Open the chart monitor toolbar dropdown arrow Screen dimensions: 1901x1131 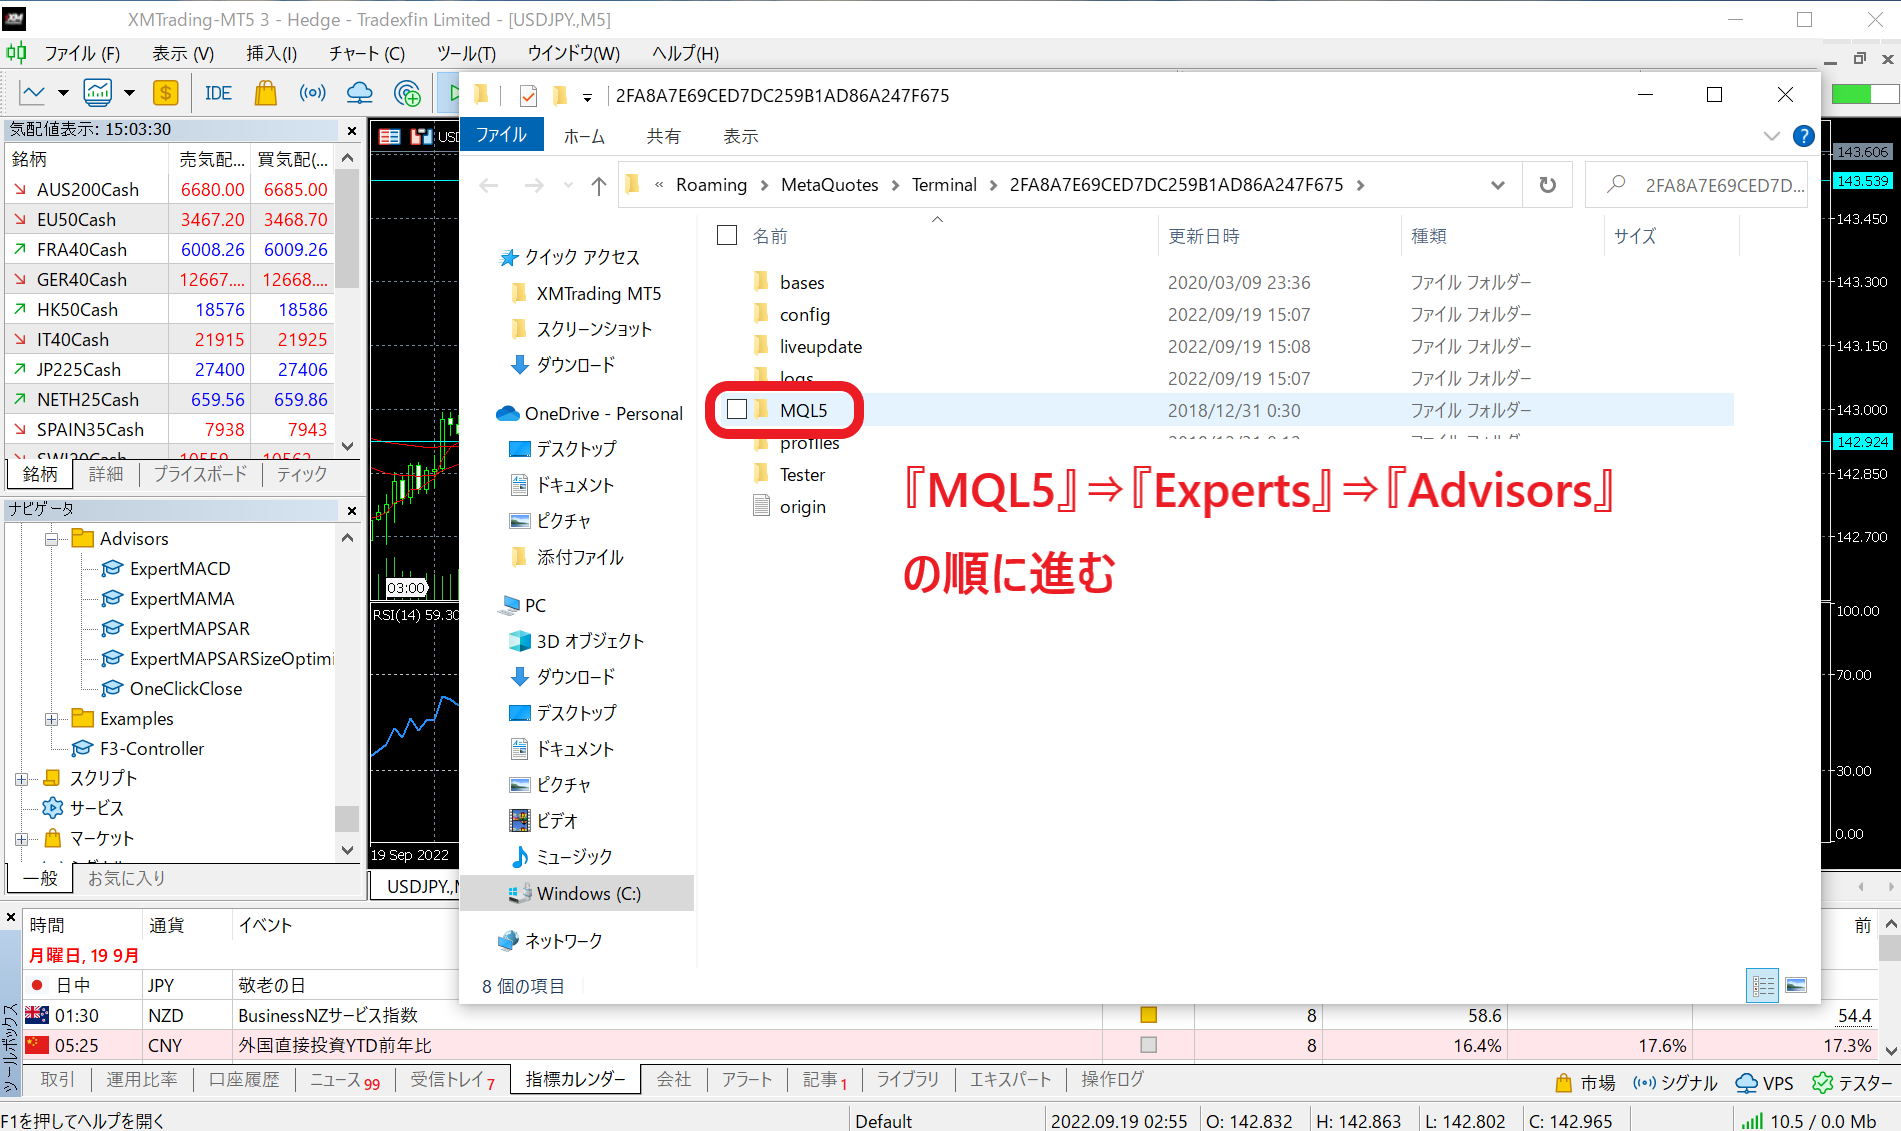click(129, 93)
